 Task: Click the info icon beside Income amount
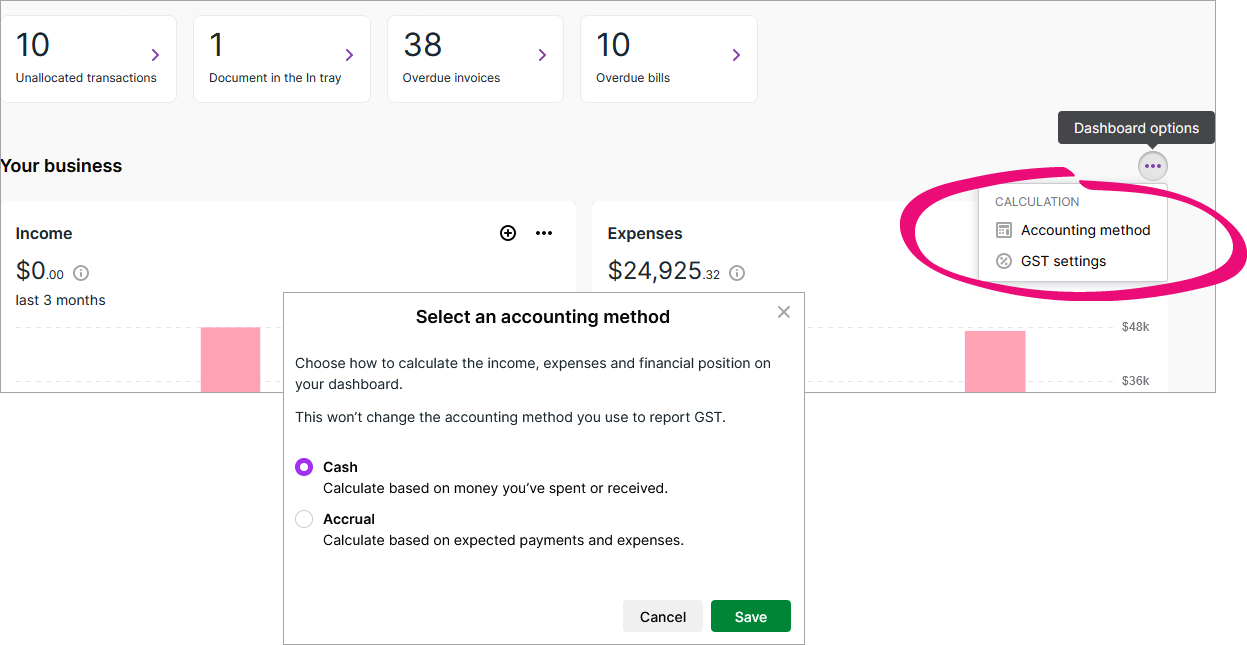pyautogui.click(x=82, y=273)
